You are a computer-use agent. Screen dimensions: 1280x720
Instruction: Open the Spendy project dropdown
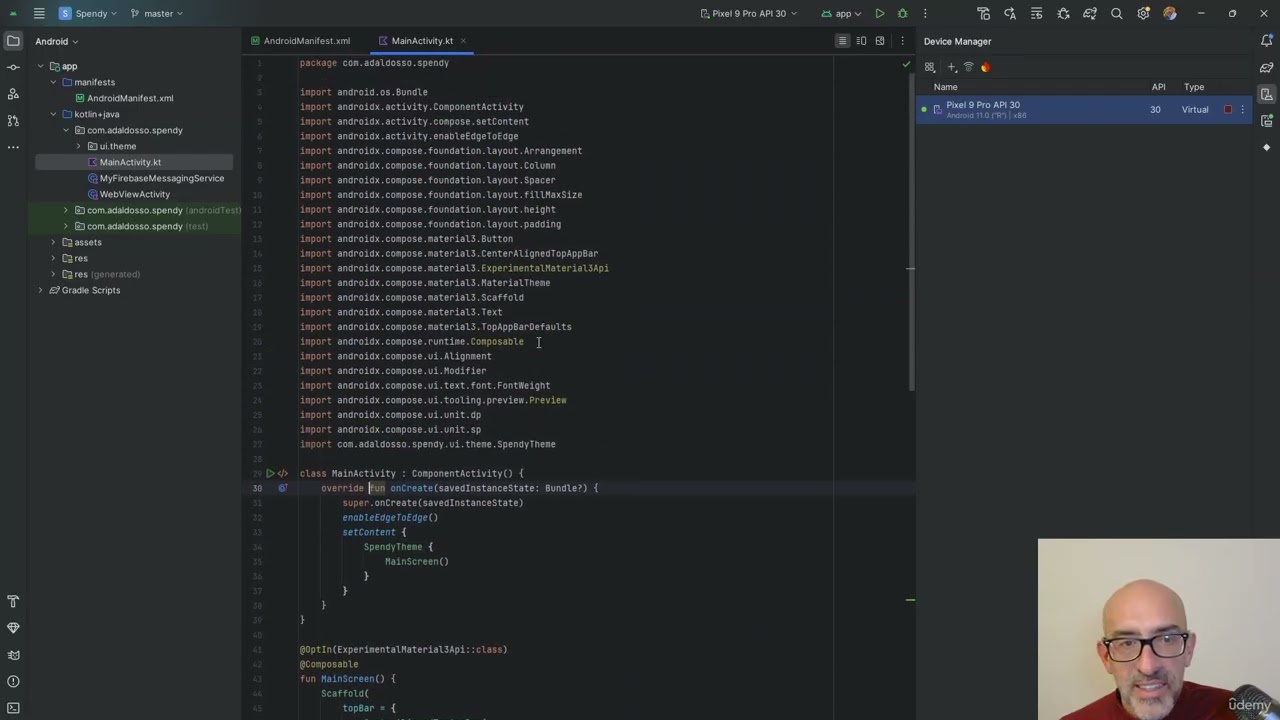pos(88,13)
